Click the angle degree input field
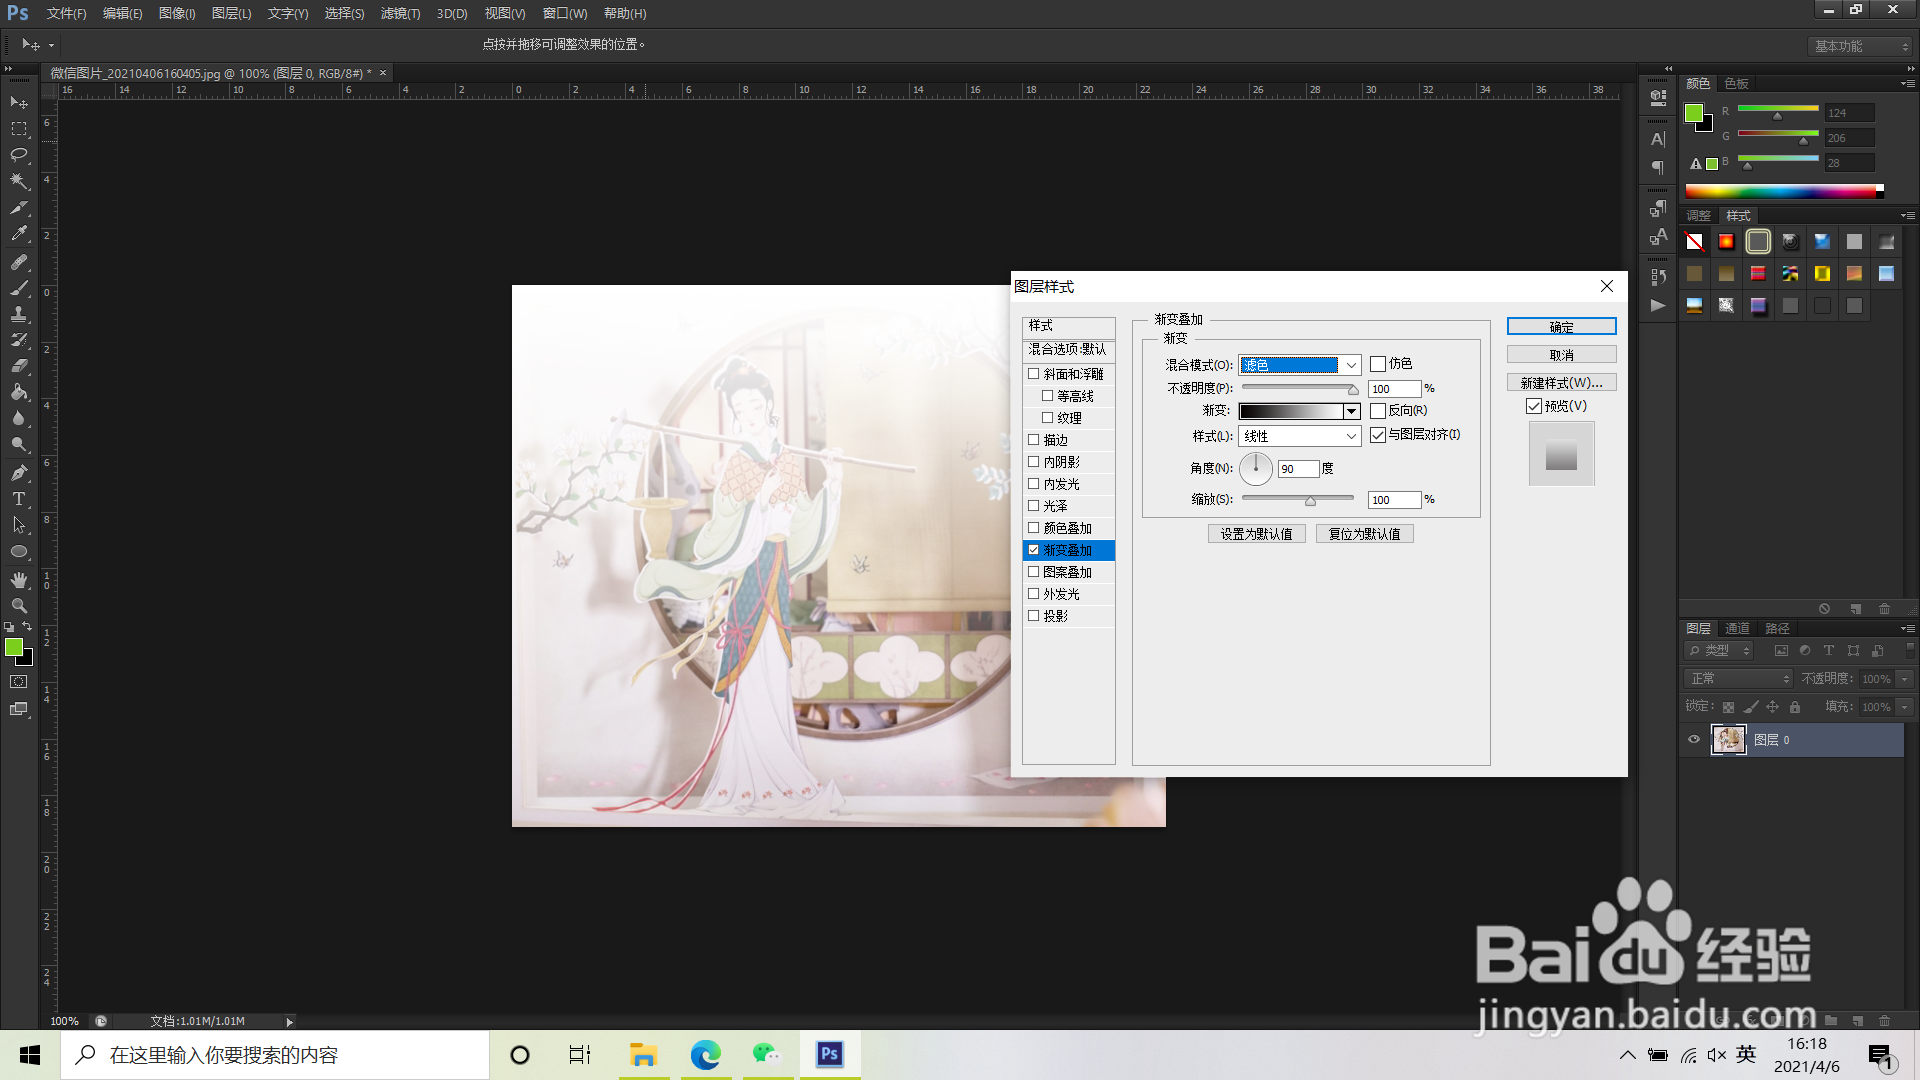The width and height of the screenshot is (1920, 1080). click(x=1298, y=469)
